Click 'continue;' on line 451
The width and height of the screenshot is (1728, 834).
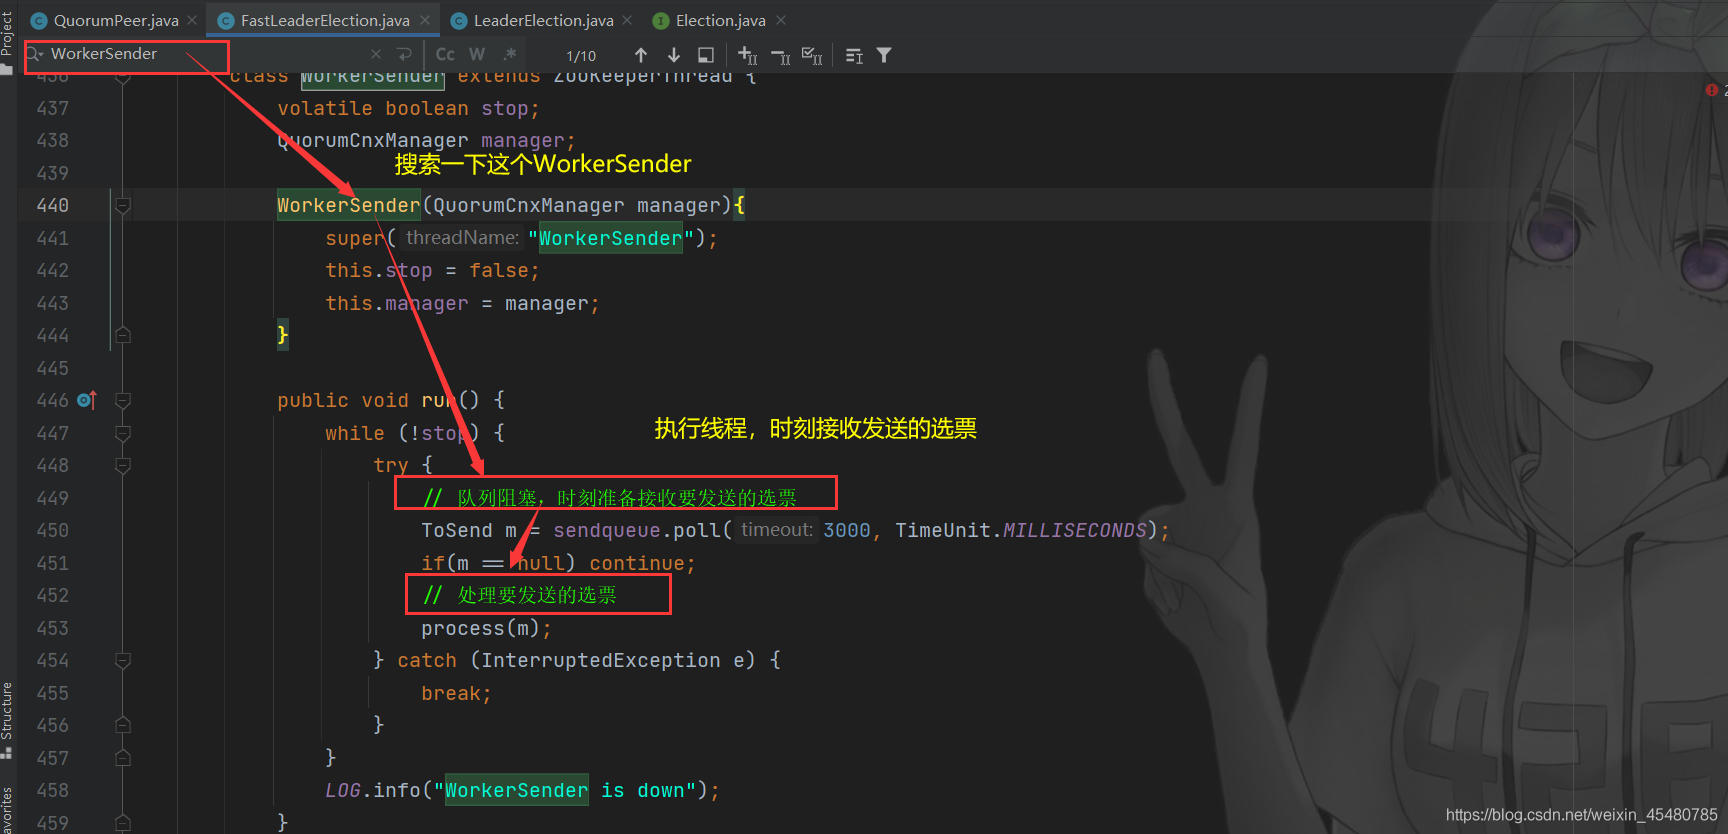(642, 563)
